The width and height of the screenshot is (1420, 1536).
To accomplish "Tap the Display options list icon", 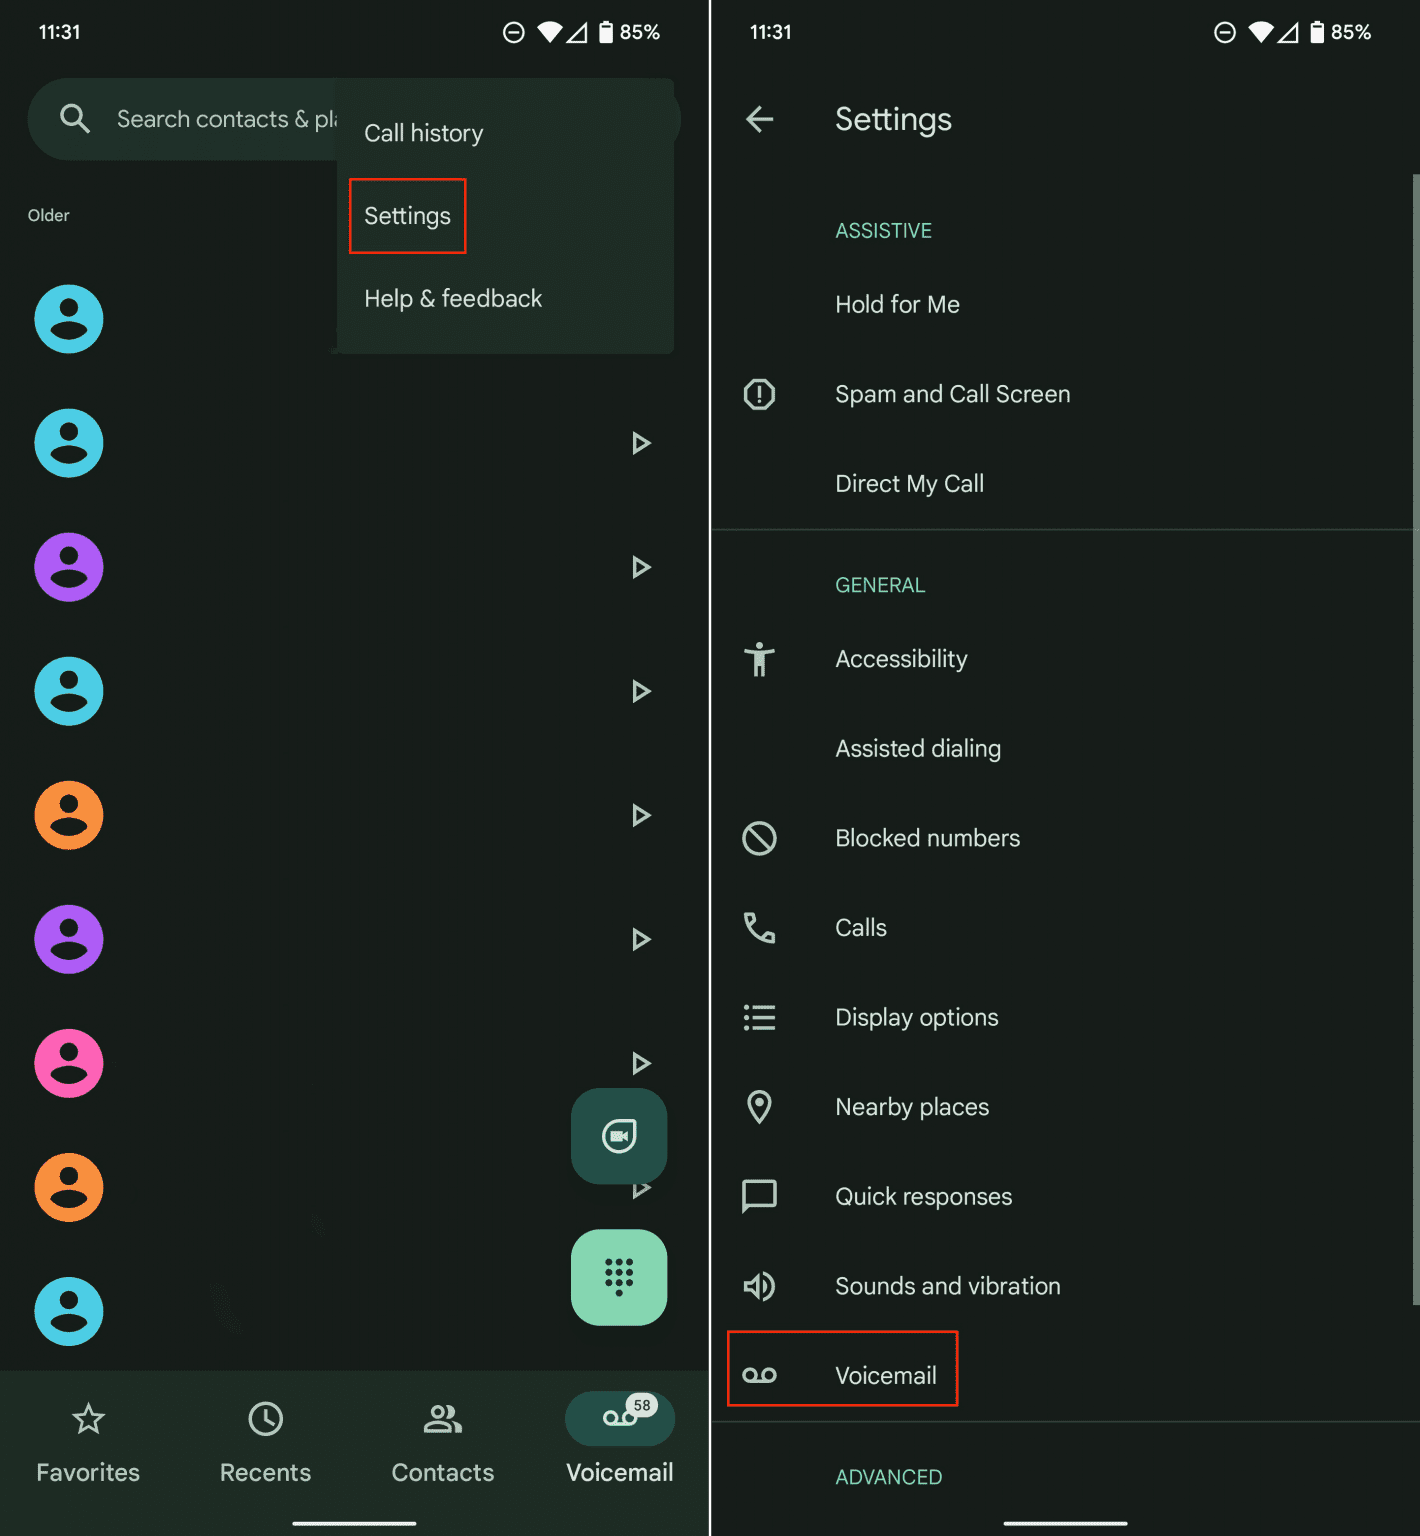I will pos(760,1017).
